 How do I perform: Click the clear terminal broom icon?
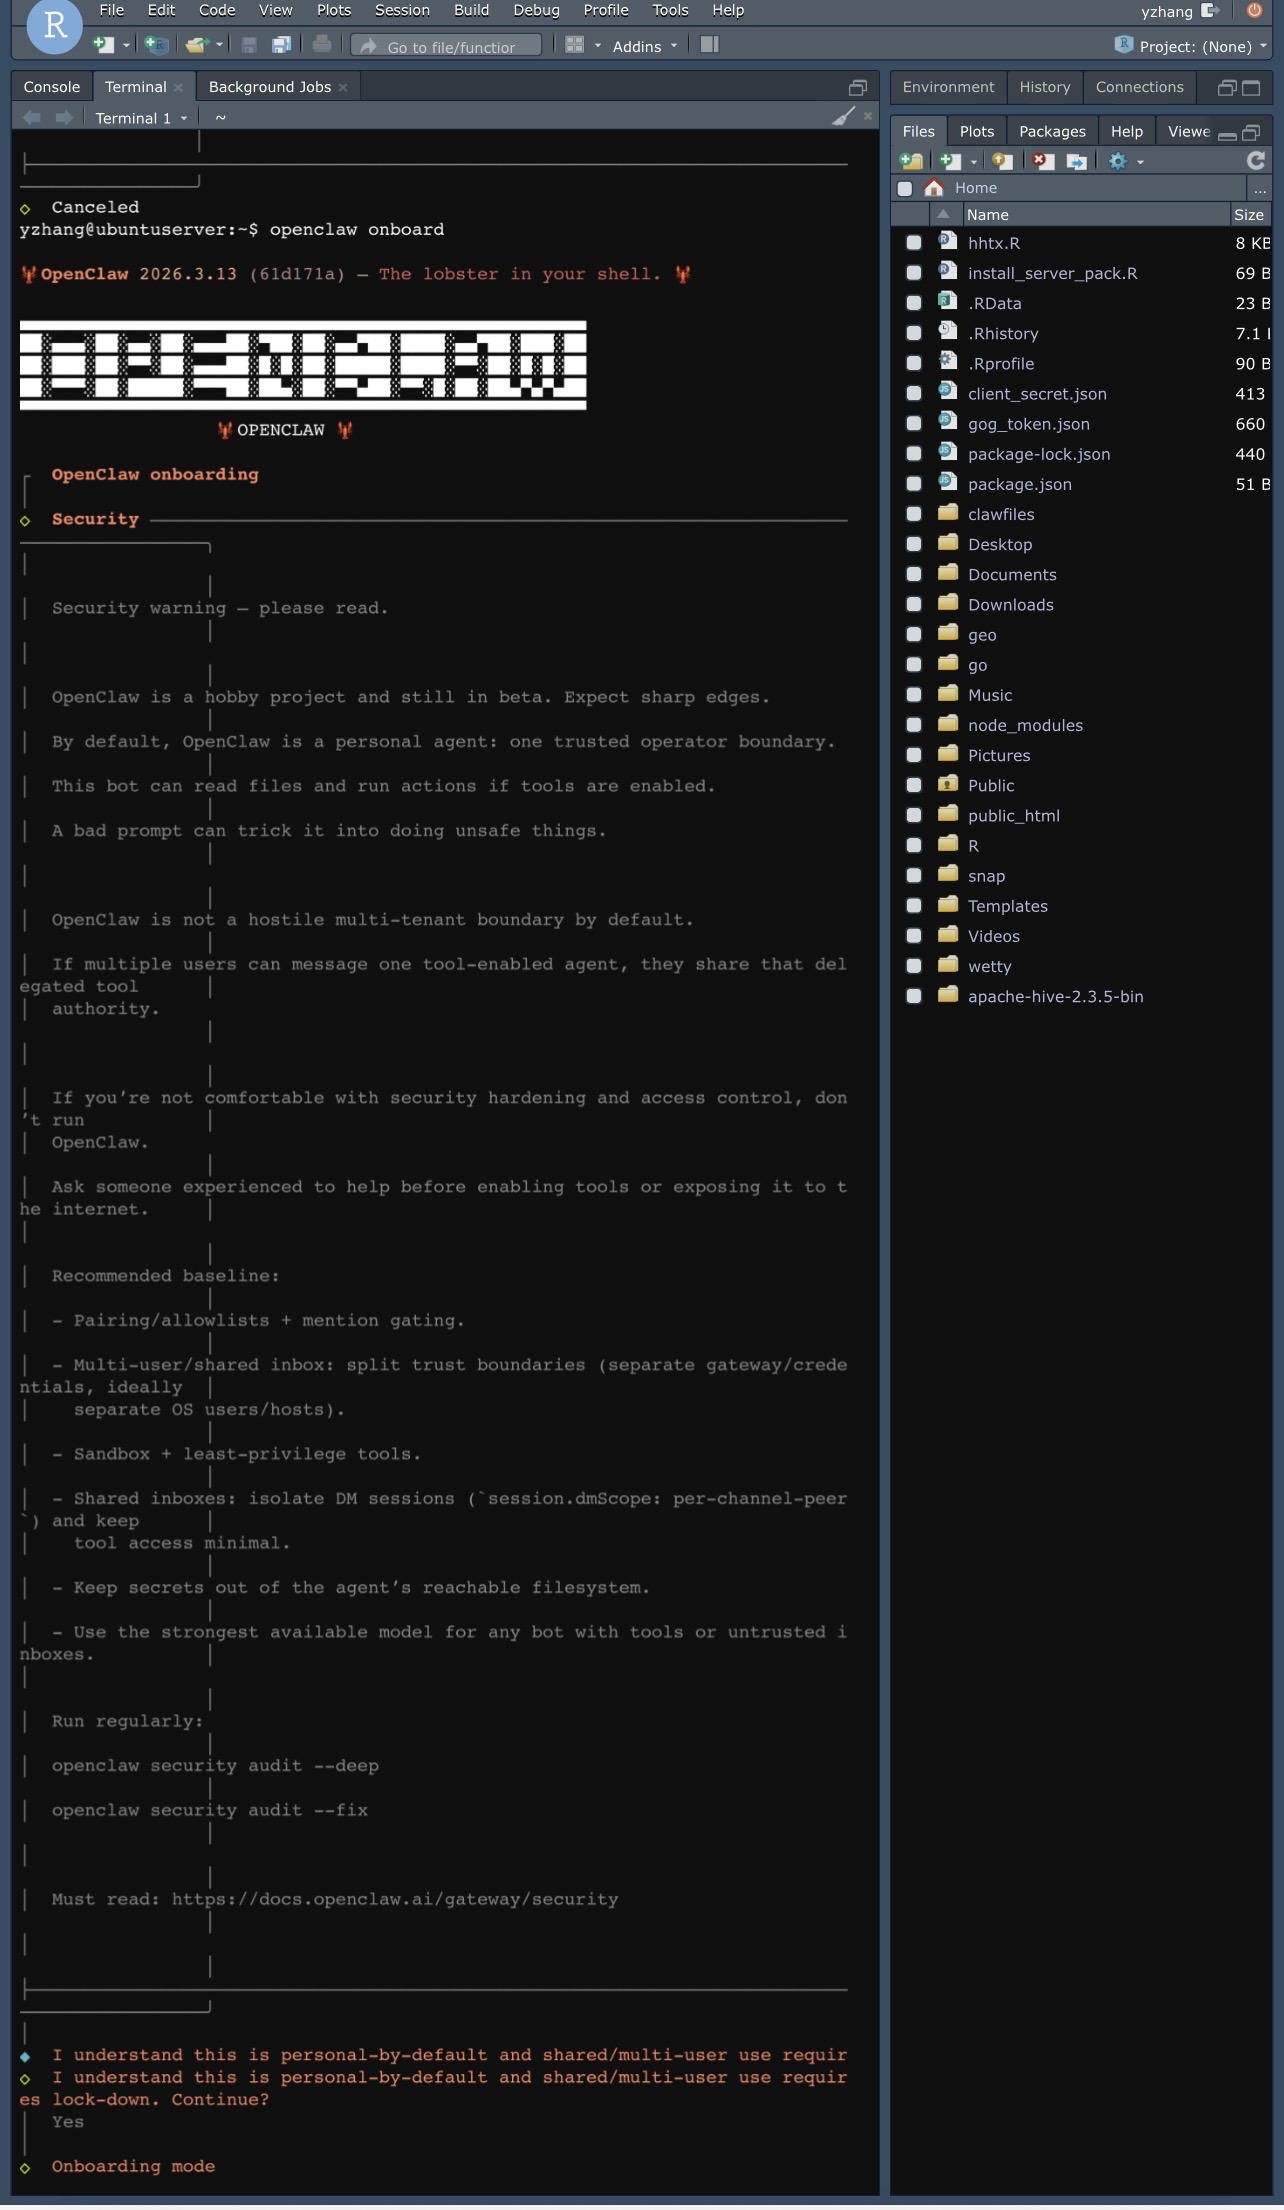tap(843, 117)
